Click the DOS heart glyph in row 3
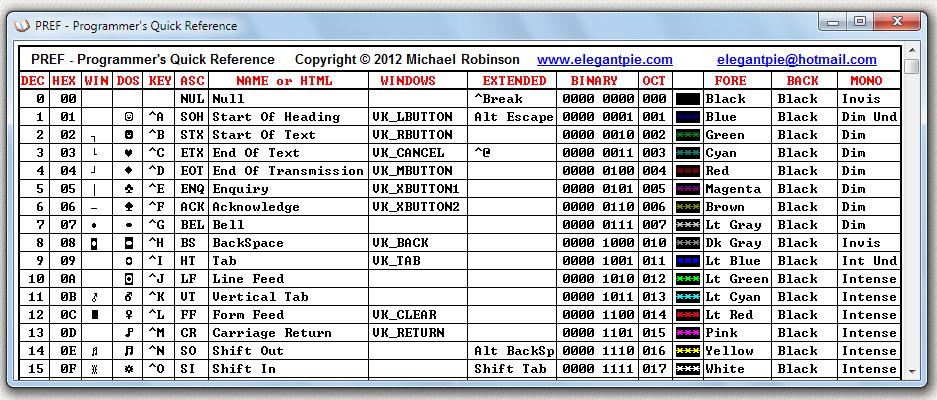Screen dimensions: 937x400 click(128, 154)
